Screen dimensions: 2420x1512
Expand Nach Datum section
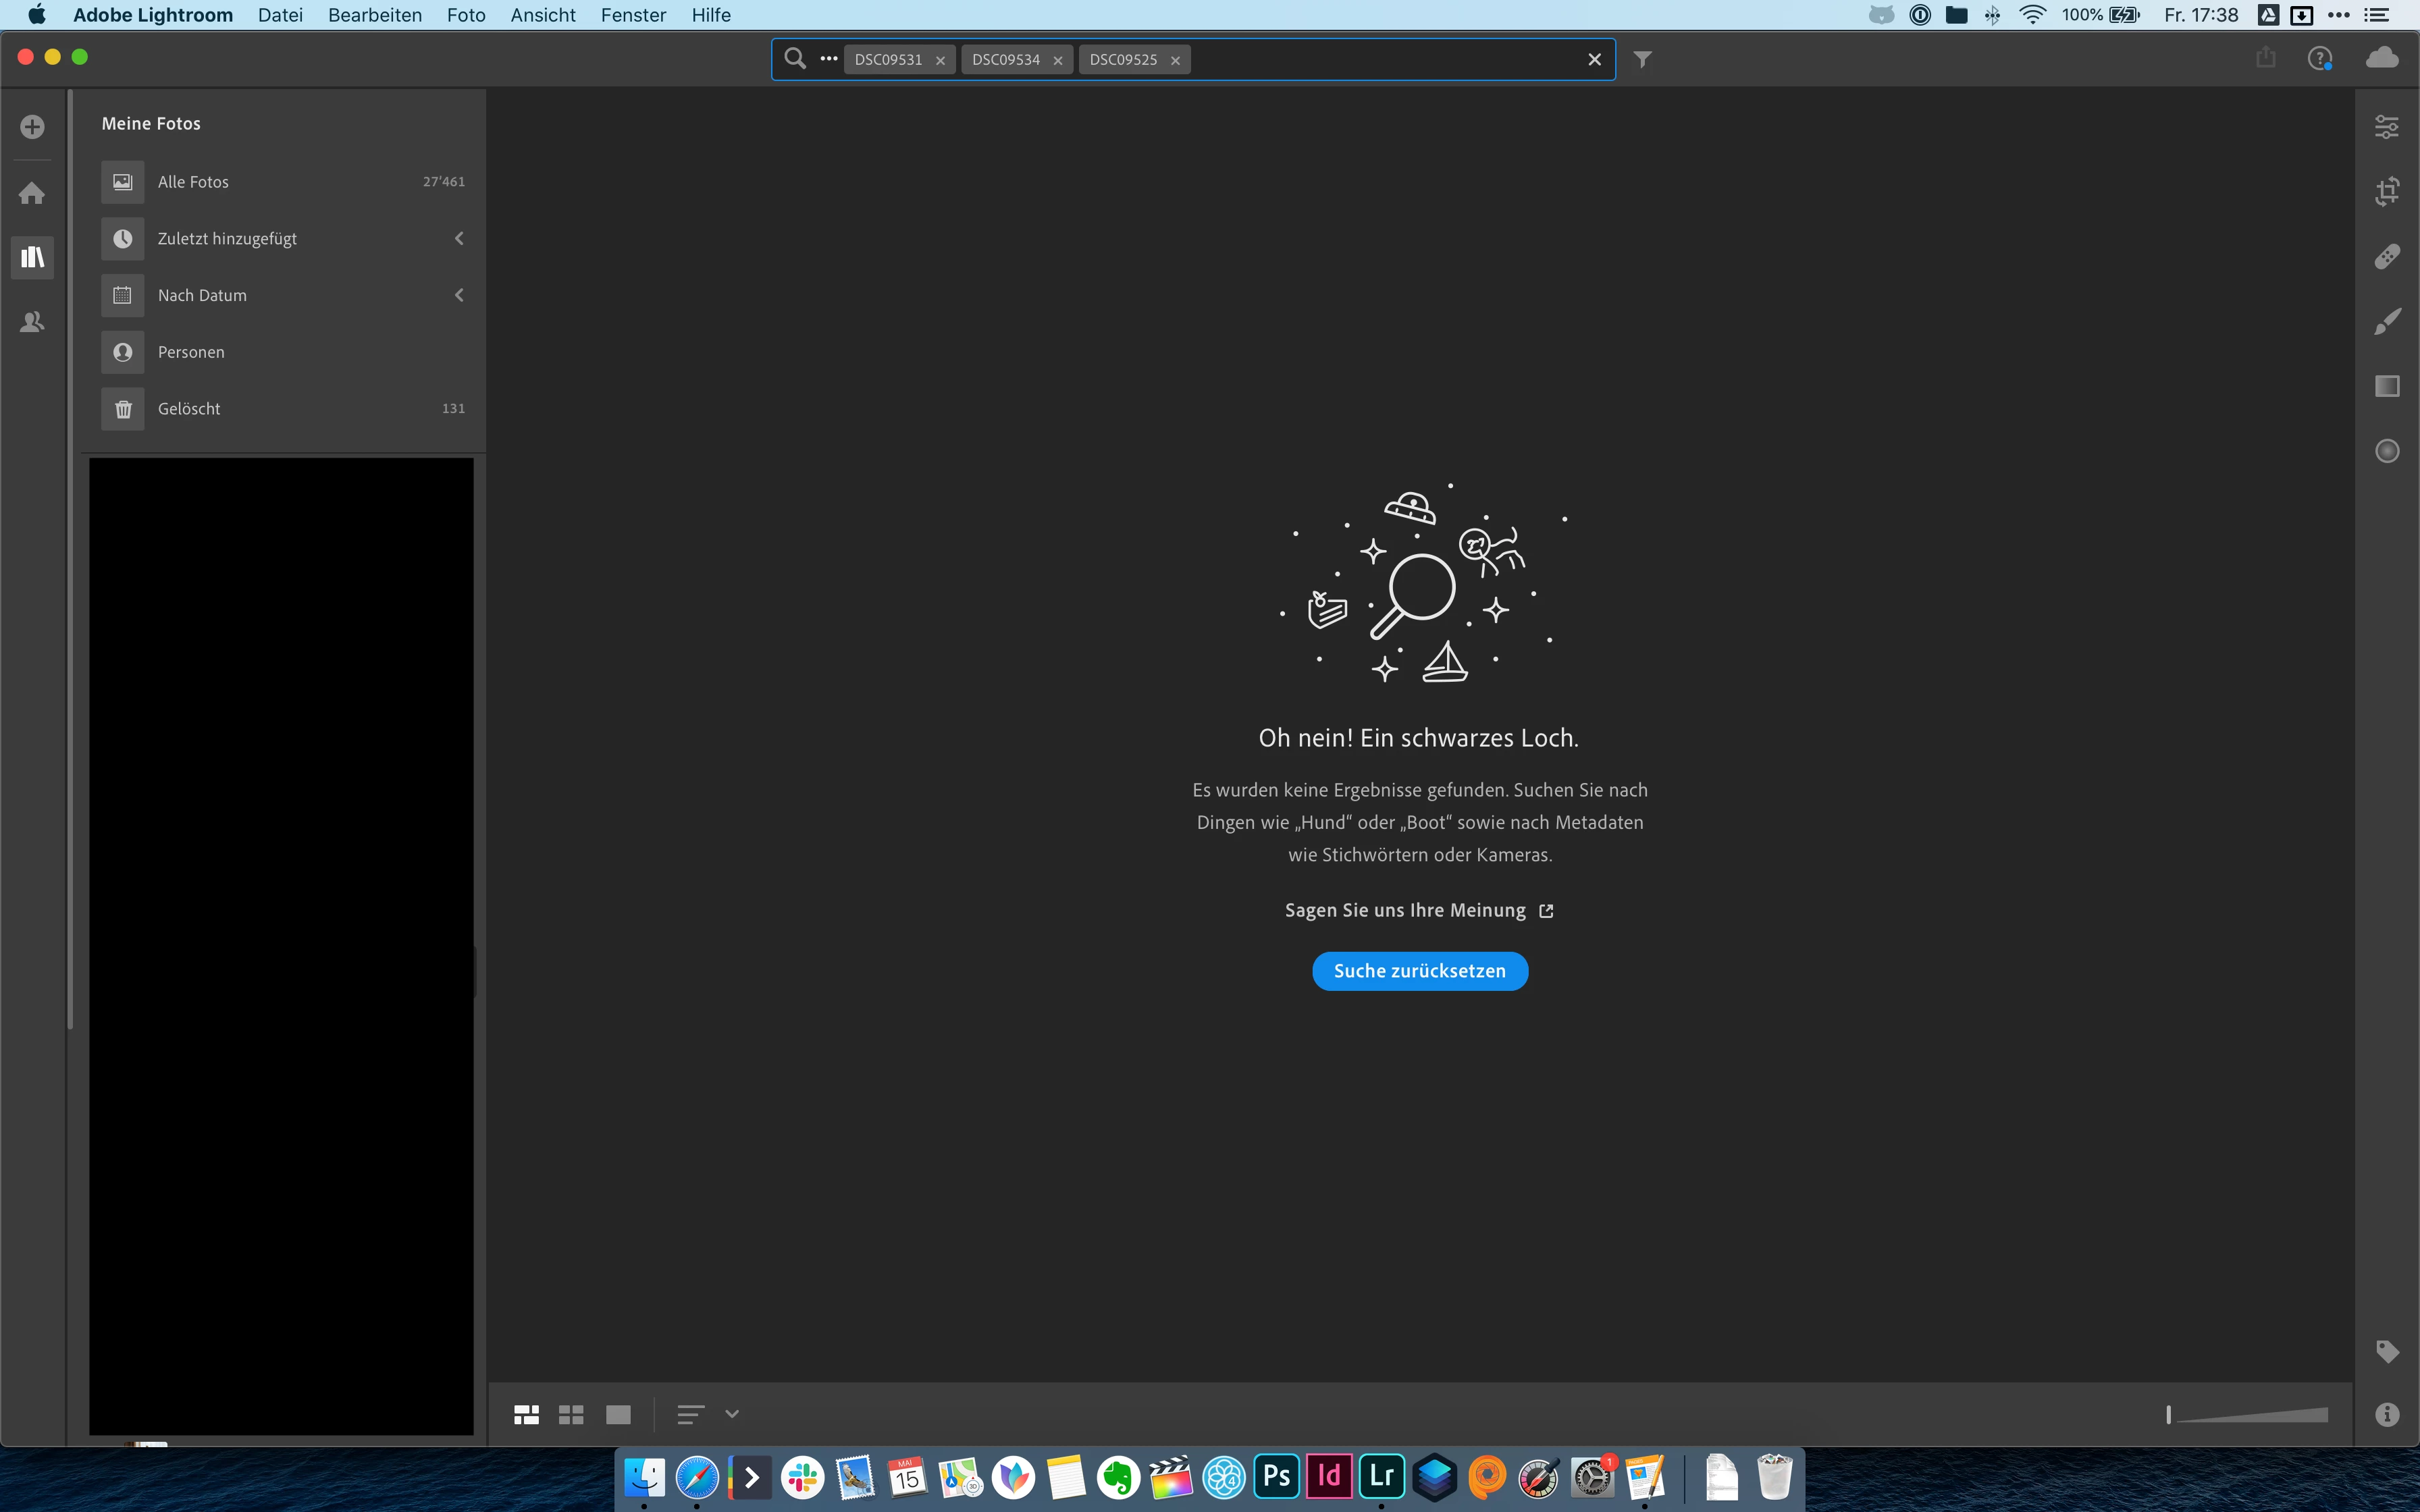459,295
